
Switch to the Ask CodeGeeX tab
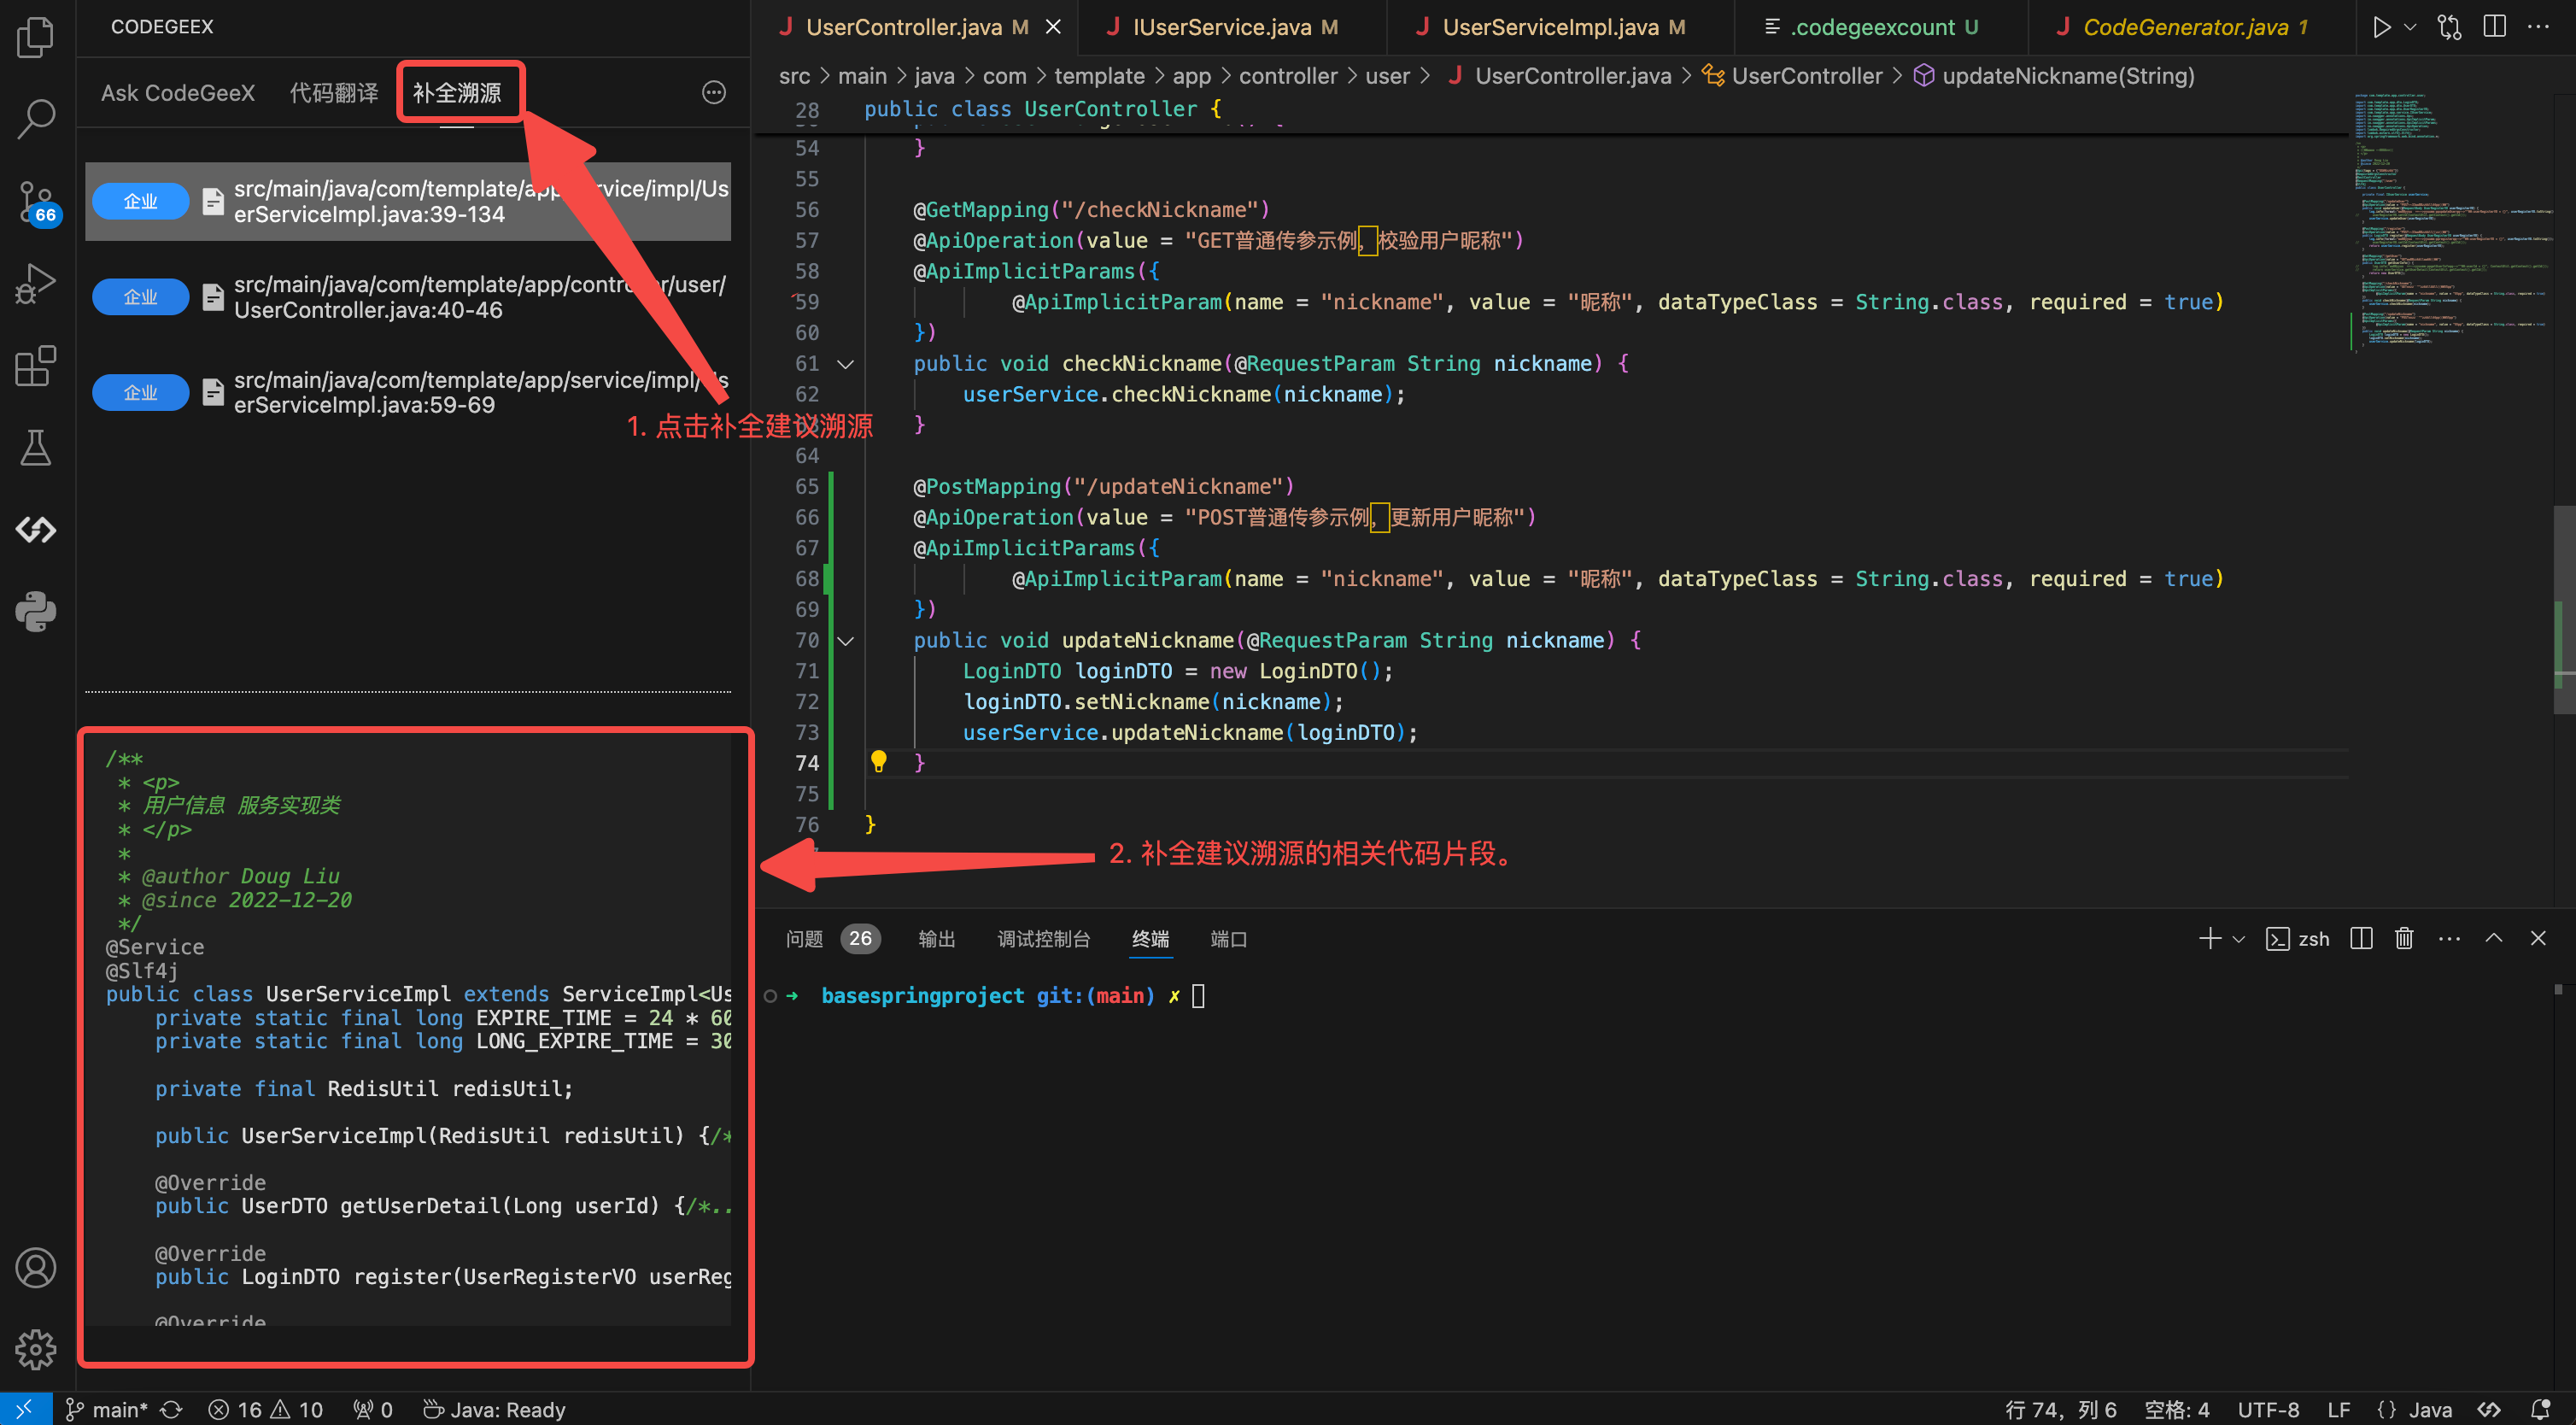tap(178, 93)
